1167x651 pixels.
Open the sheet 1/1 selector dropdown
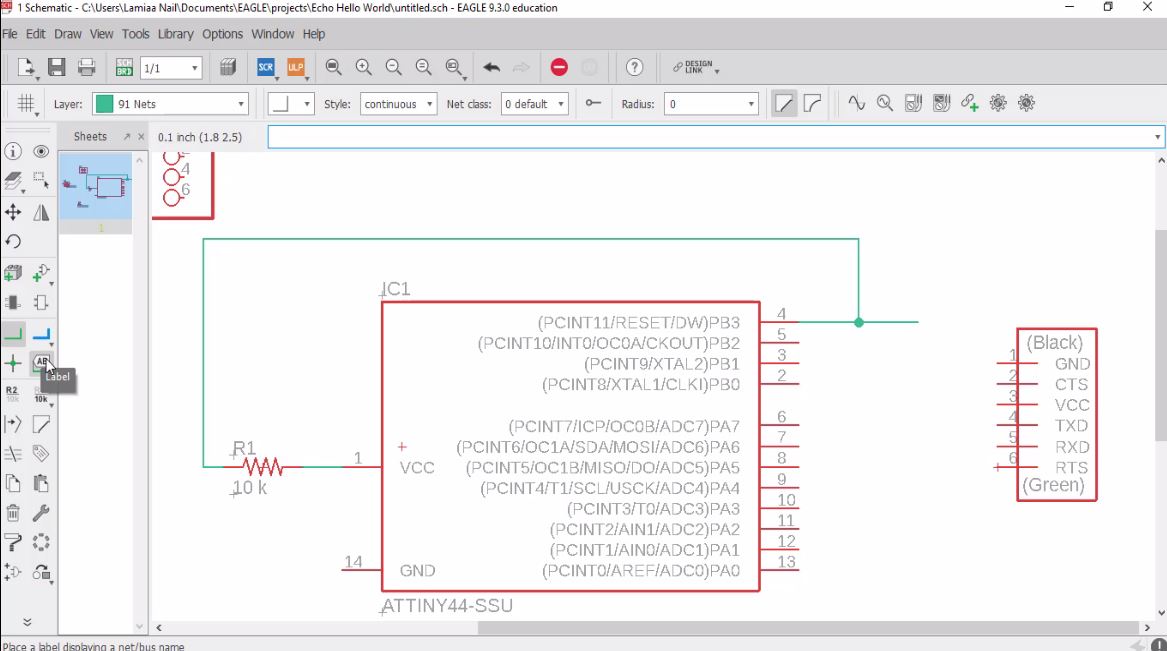(171, 68)
